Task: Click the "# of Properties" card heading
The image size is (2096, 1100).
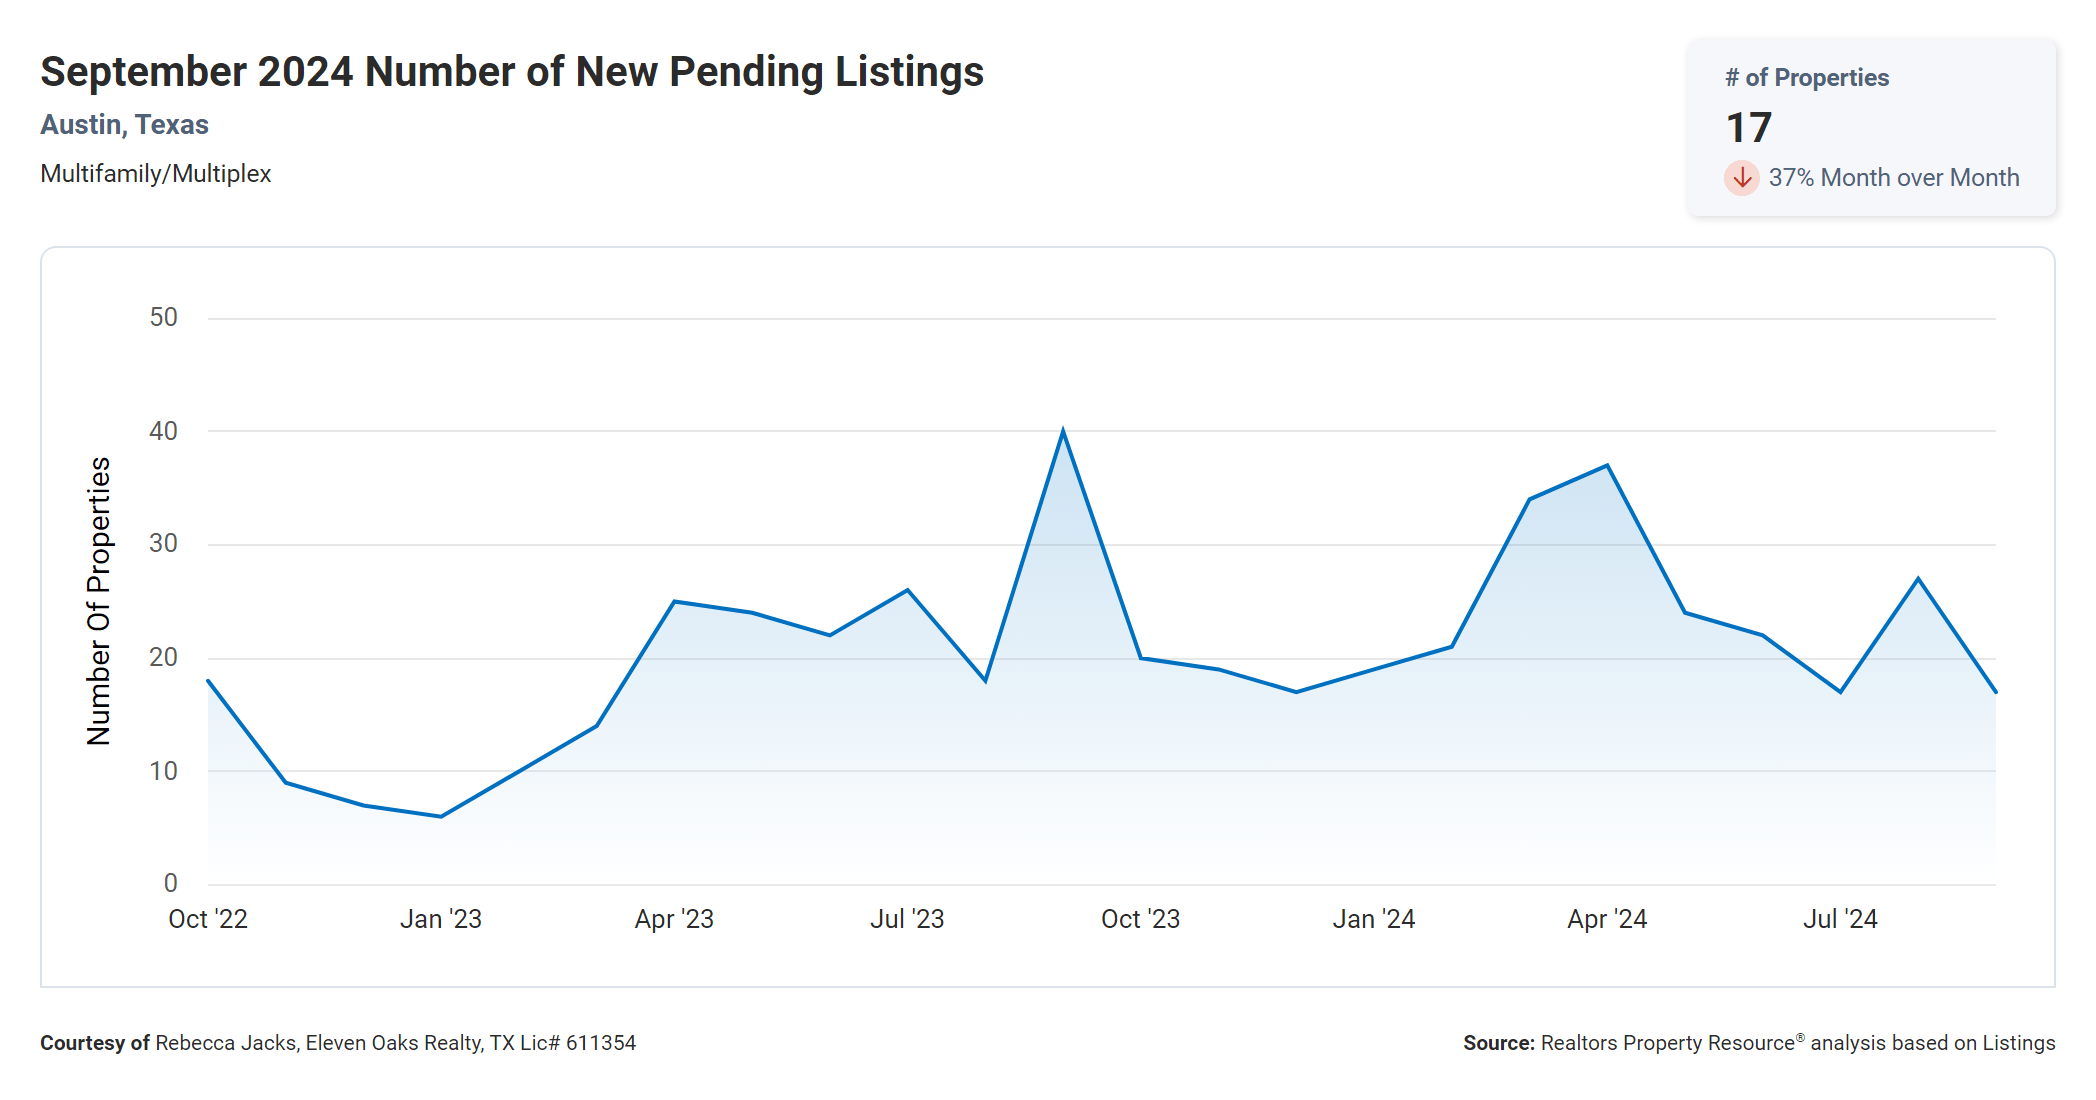Action: [1807, 78]
